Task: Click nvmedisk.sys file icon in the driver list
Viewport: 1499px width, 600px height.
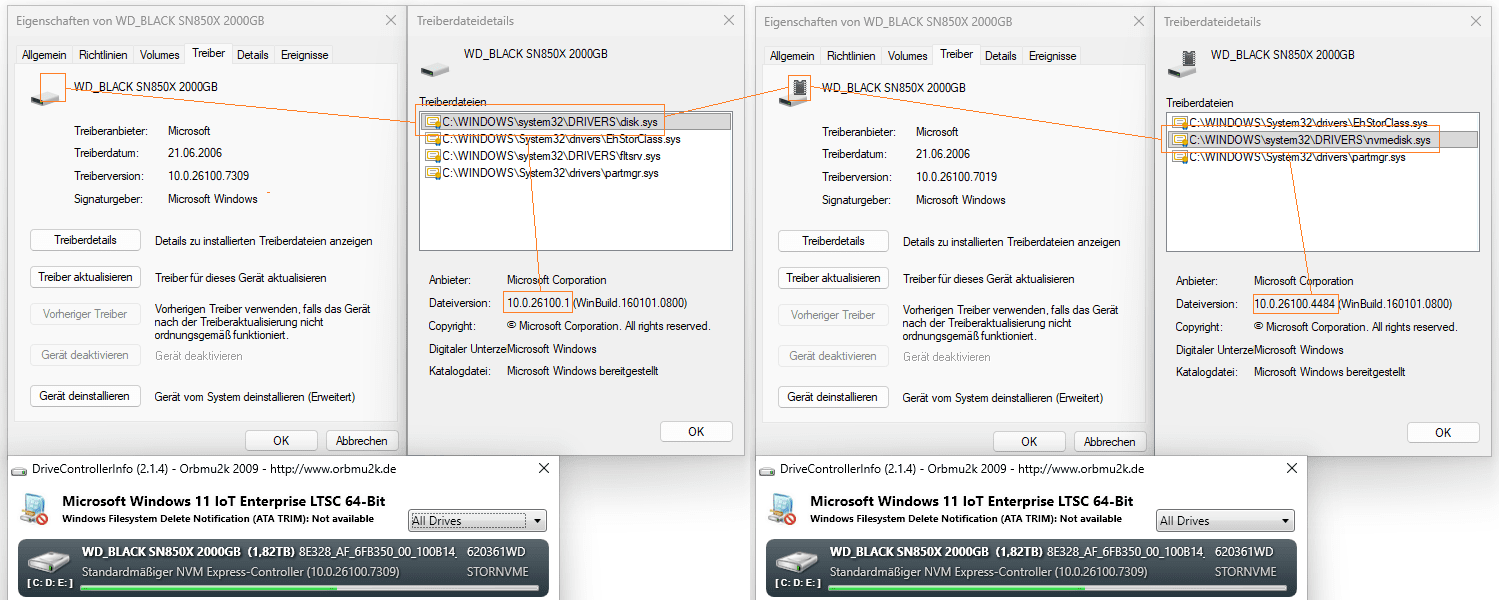Action: coord(1180,139)
